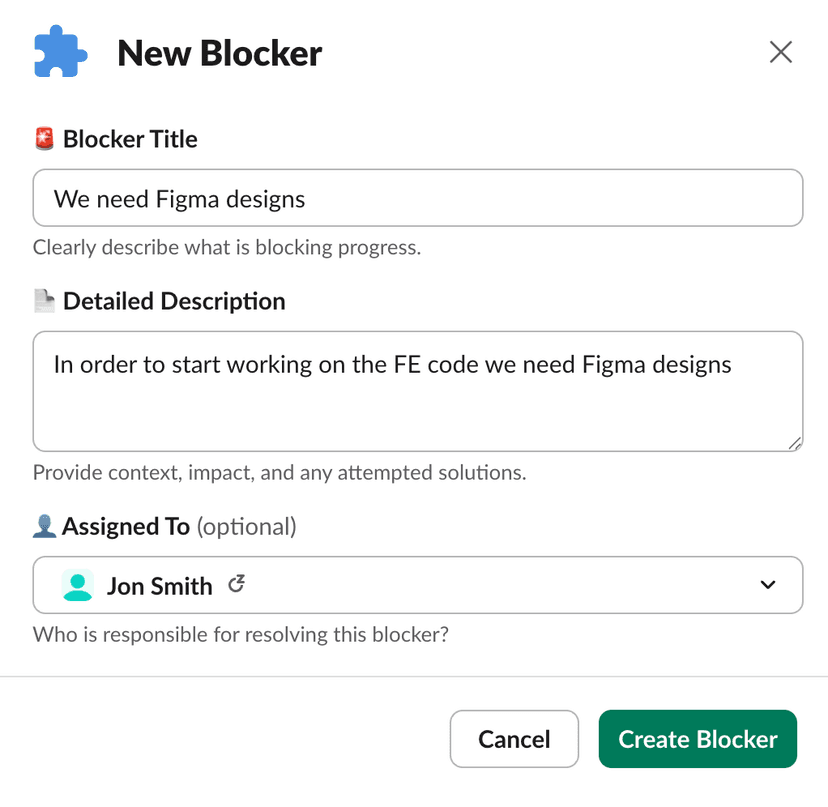Expand the Assigned To dropdown chevron
Screen dimensions: 828x807
tap(768, 585)
